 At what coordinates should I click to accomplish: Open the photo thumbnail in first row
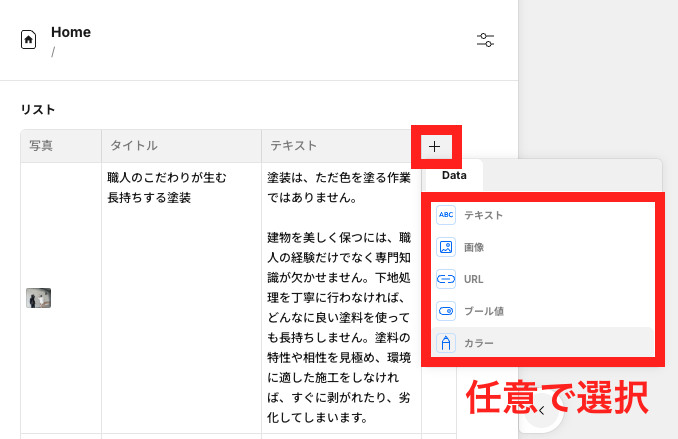click(x=38, y=298)
